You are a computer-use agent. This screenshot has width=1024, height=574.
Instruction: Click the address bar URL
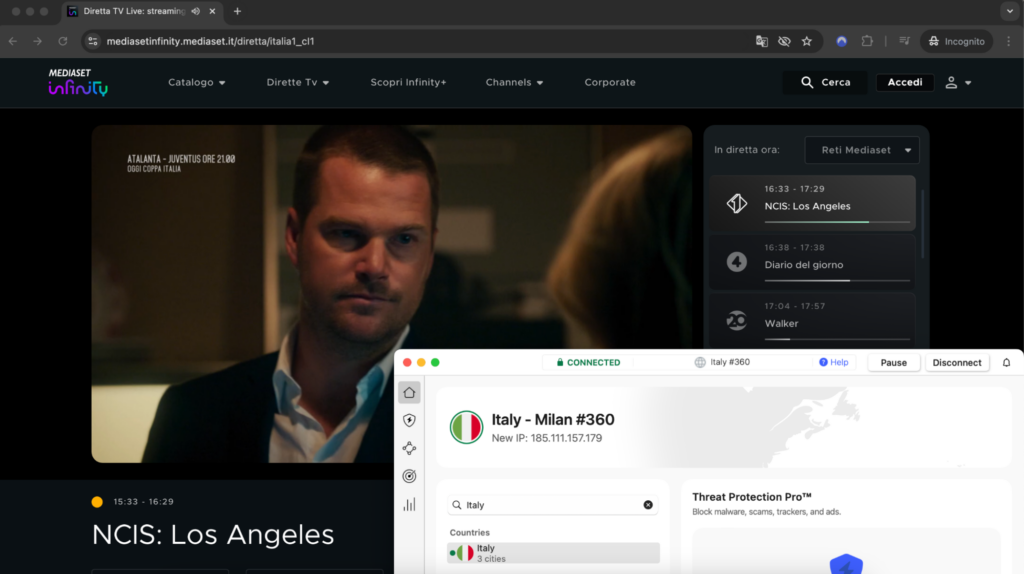click(210, 41)
